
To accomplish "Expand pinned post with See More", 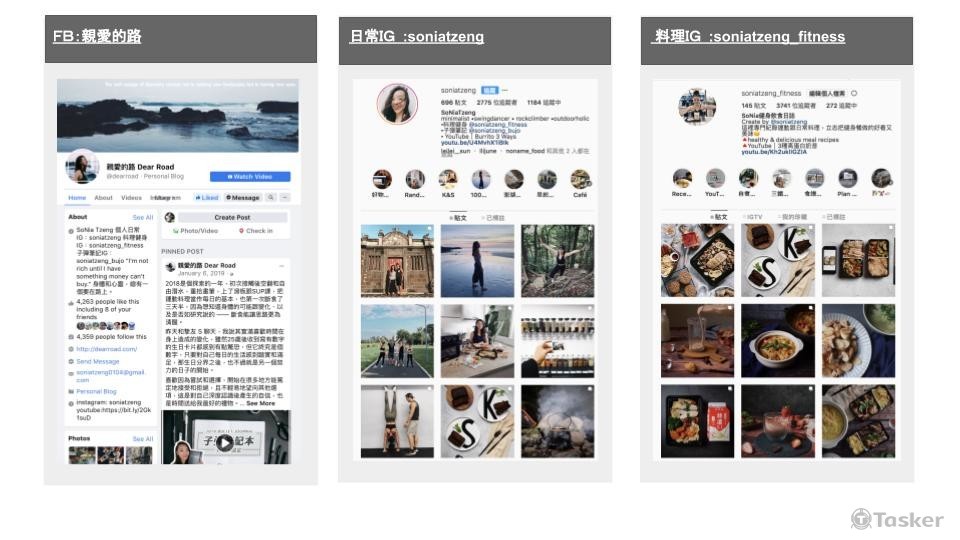I will (261, 403).
